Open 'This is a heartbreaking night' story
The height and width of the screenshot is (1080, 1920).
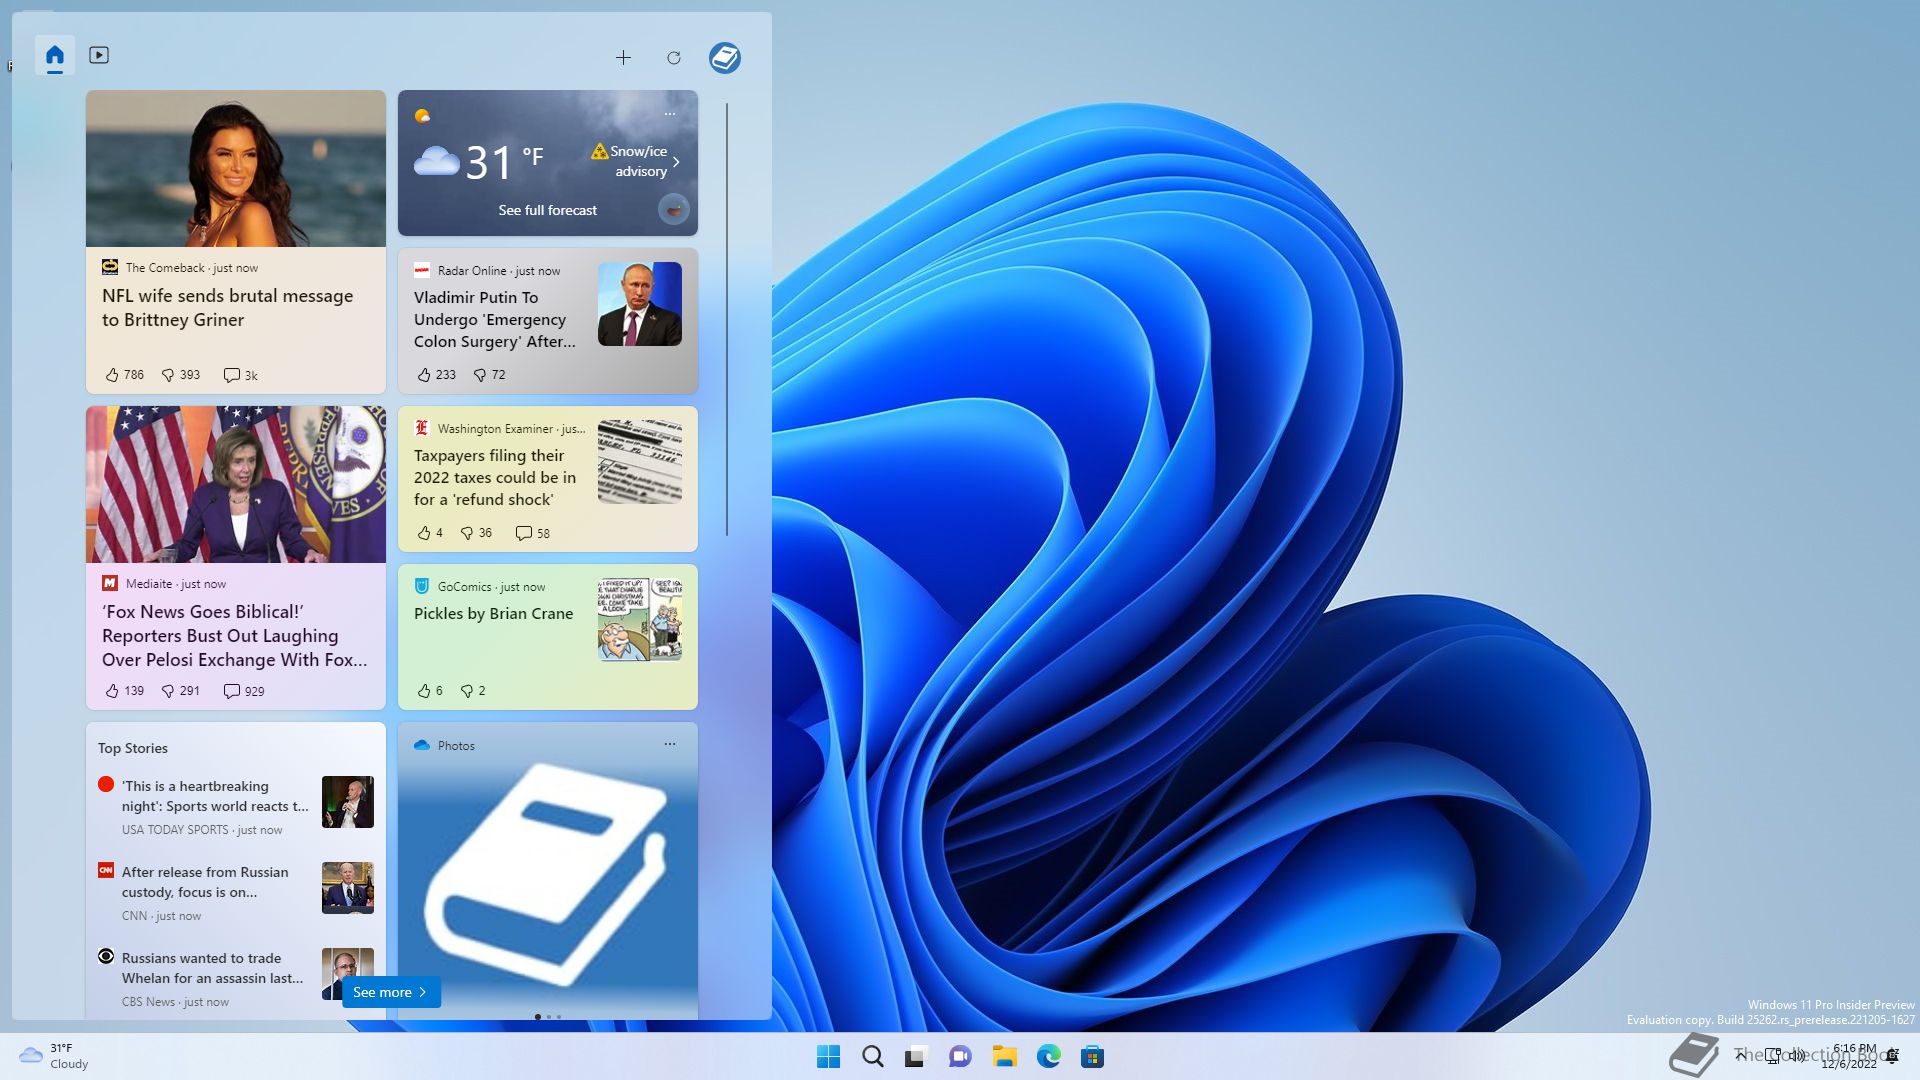[215, 796]
